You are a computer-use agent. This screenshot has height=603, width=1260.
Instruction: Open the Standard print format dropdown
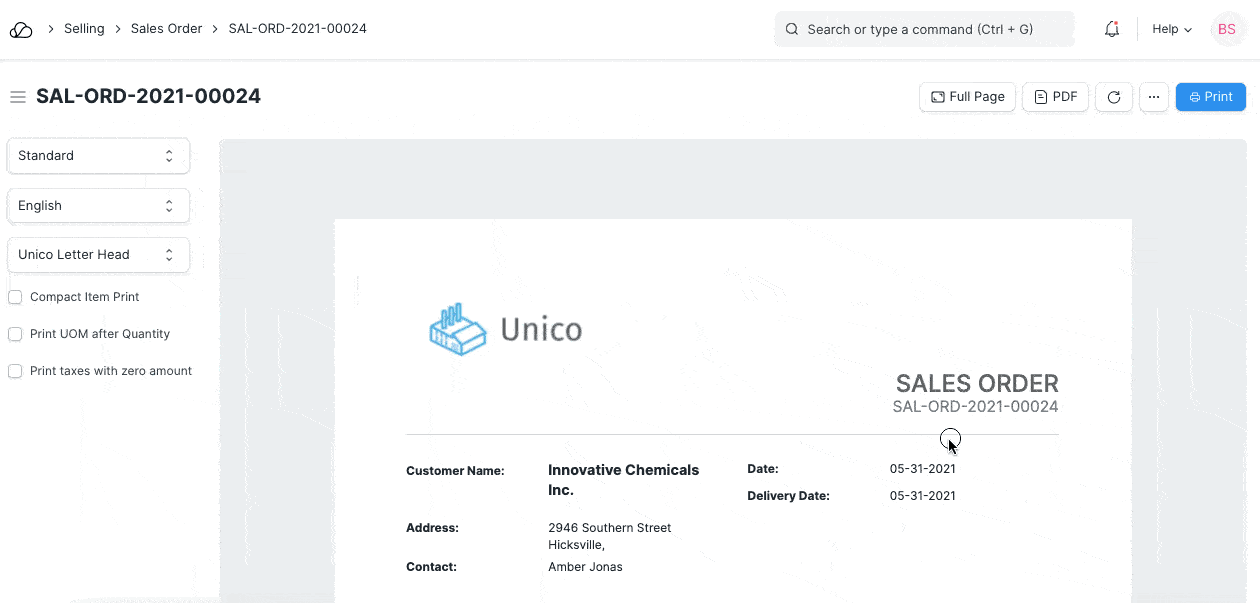click(98, 156)
